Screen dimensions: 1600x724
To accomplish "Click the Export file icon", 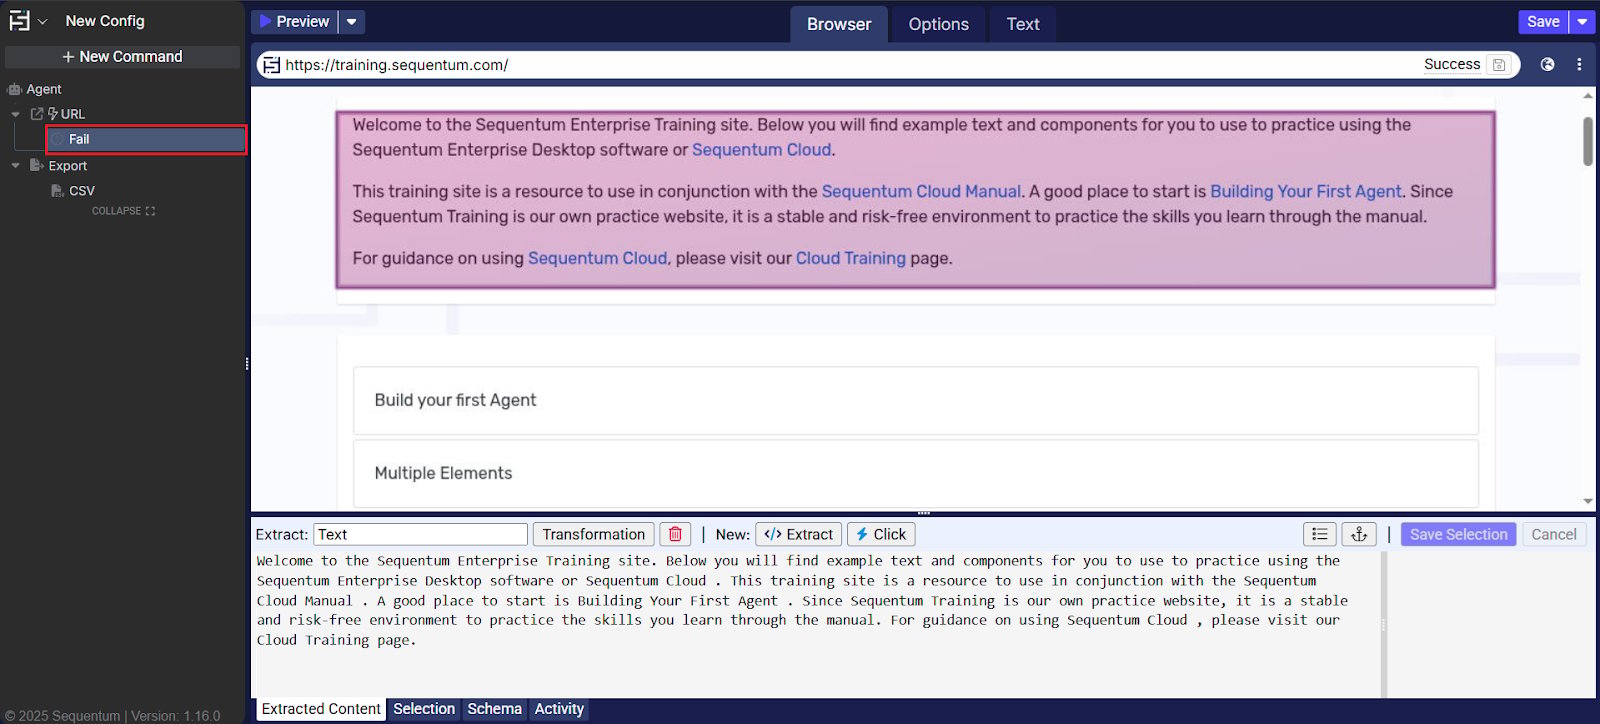I will point(37,165).
